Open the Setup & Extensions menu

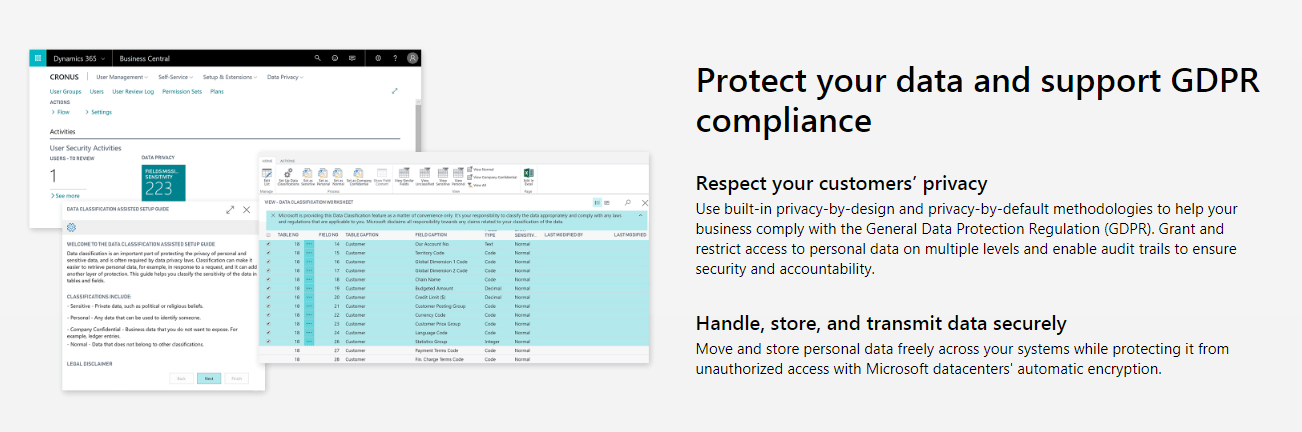tap(229, 77)
